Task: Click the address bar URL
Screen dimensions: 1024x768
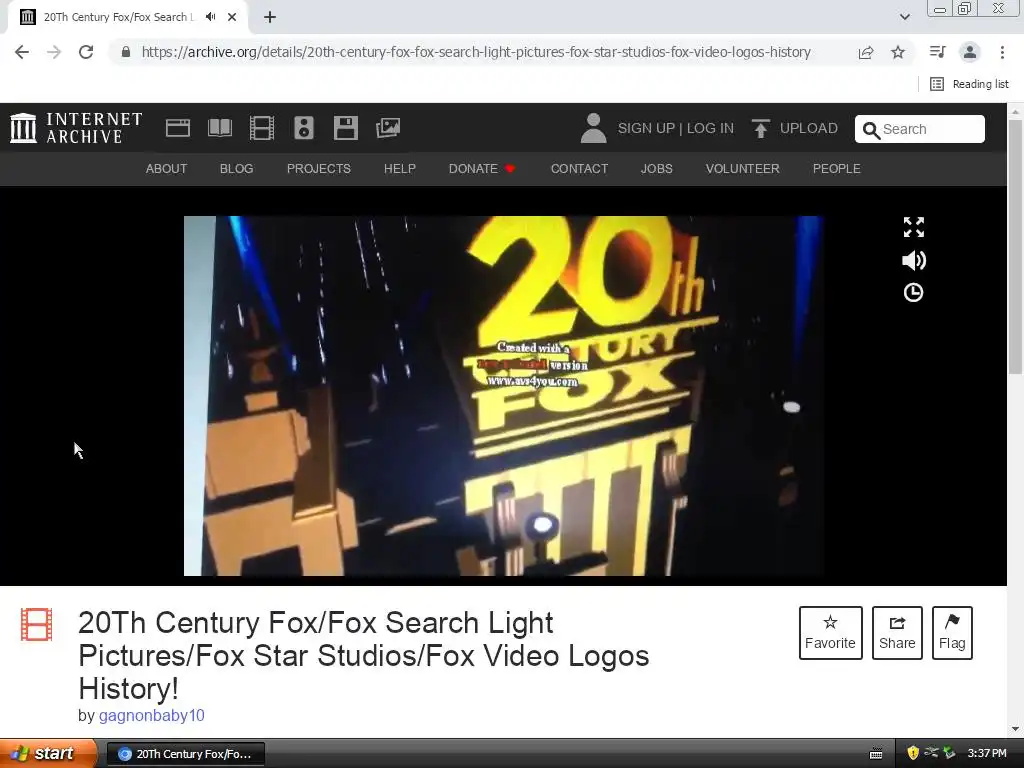Action: (476, 52)
